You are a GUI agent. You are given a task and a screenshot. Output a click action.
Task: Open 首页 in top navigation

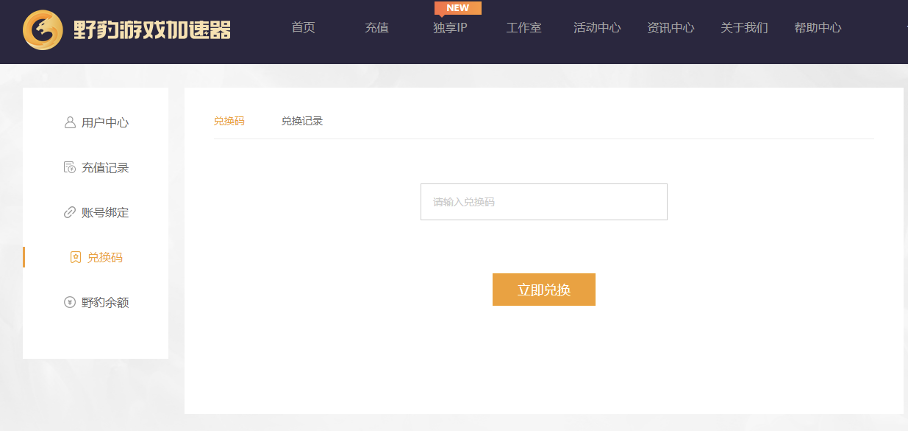pos(303,27)
